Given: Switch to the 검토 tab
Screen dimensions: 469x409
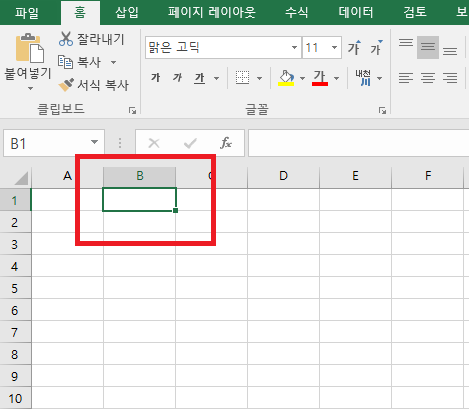Looking at the screenshot, I should click(415, 13).
